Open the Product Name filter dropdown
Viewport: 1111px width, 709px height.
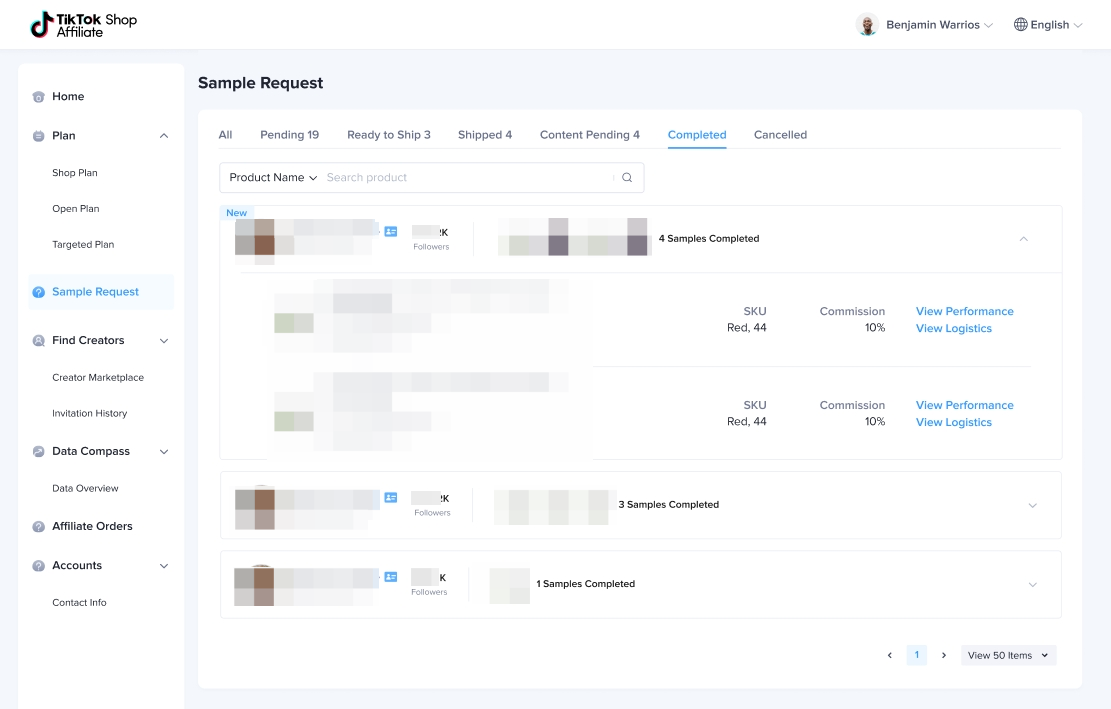(272, 178)
